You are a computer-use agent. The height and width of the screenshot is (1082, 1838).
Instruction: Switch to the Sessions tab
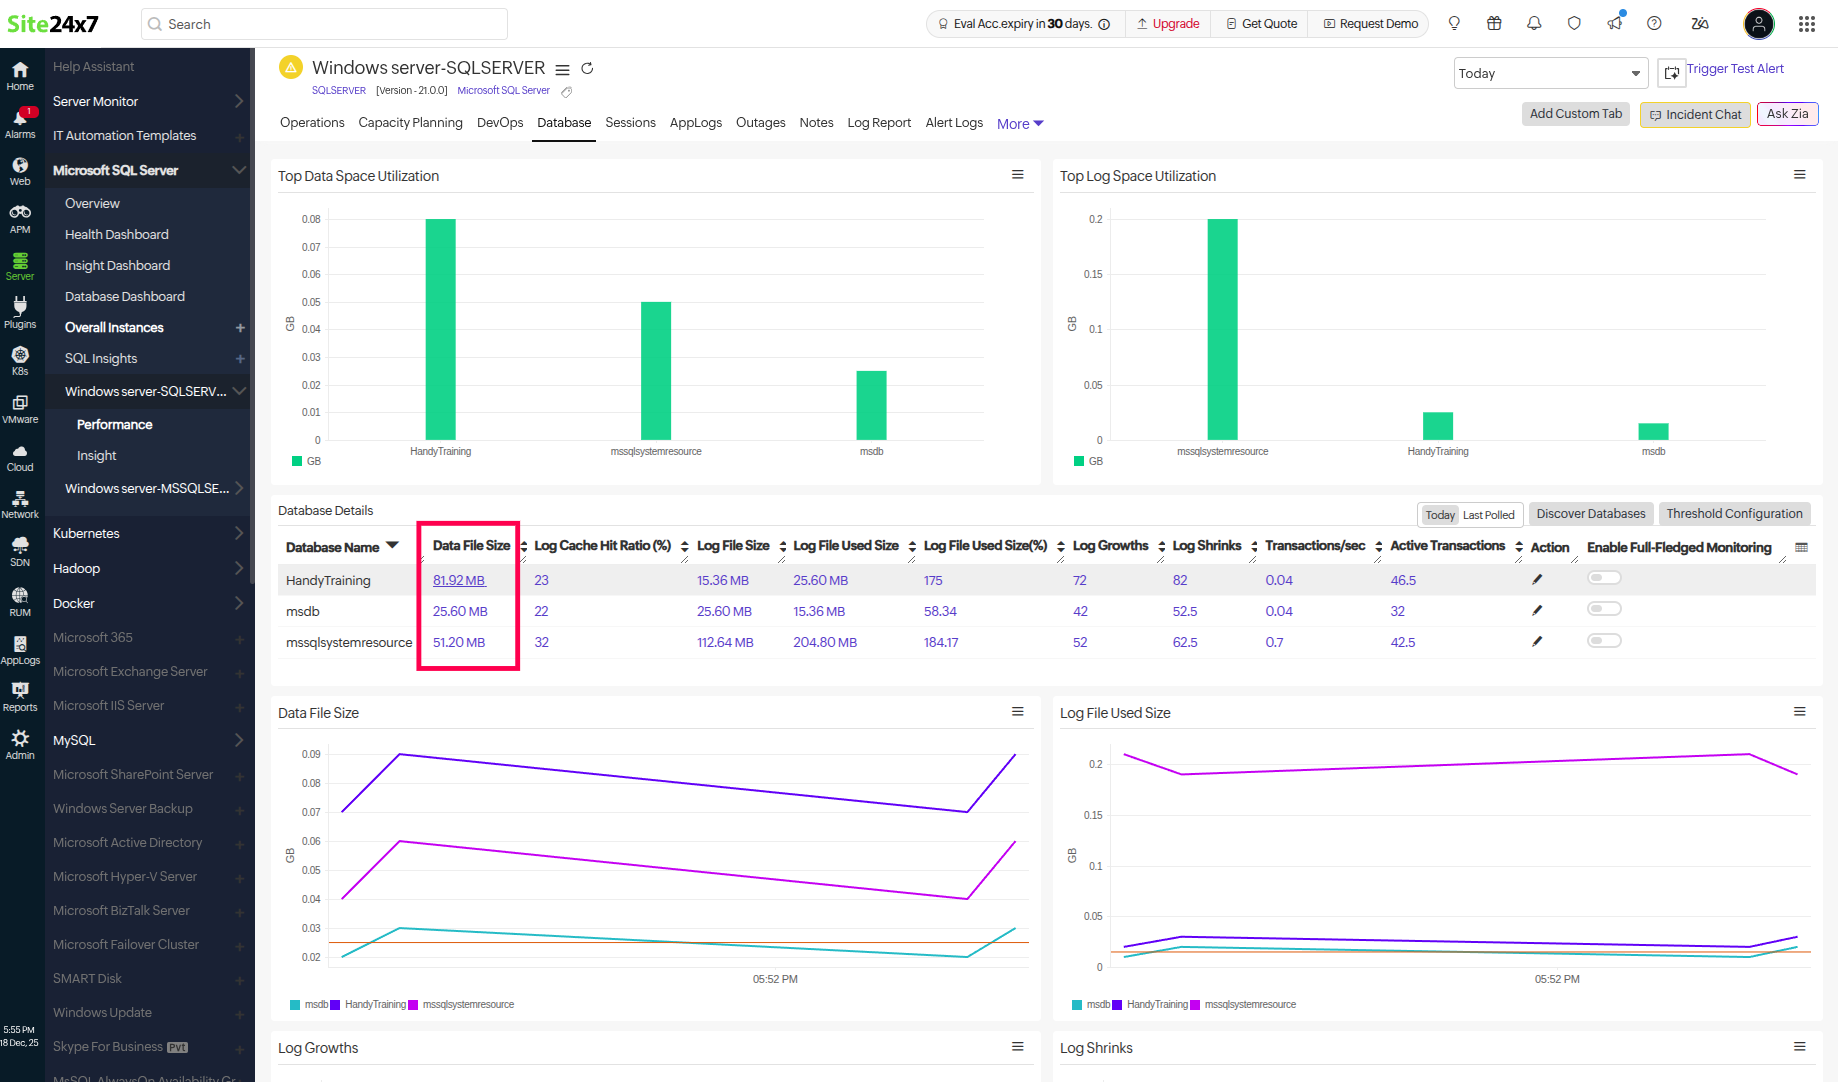tap(630, 123)
